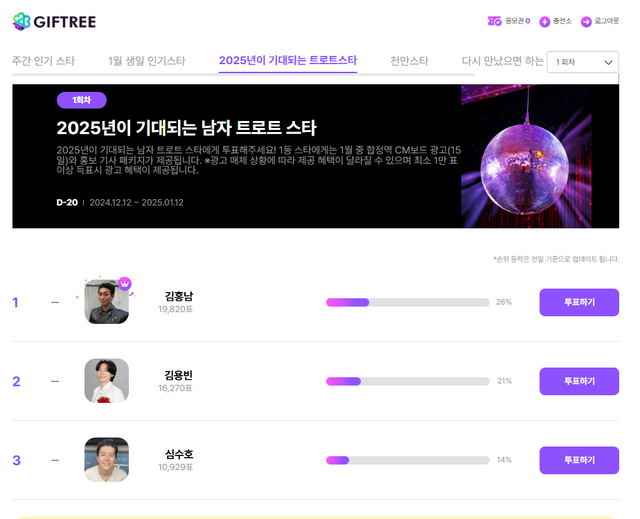Click the 1회차 badge in banner
The height and width of the screenshot is (519, 640).
click(x=82, y=100)
